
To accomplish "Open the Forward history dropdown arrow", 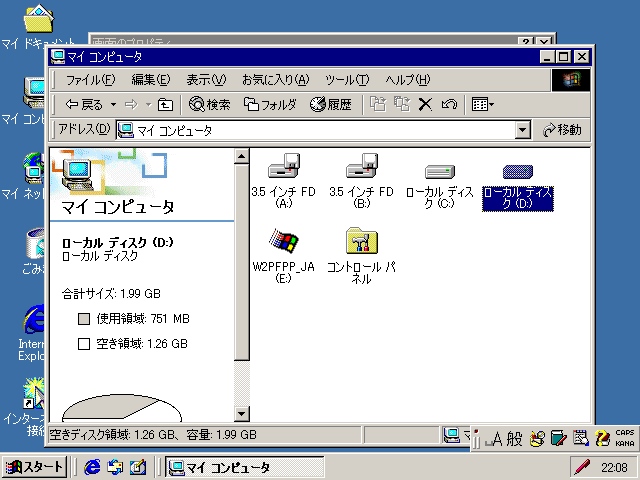I will (149, 105).
